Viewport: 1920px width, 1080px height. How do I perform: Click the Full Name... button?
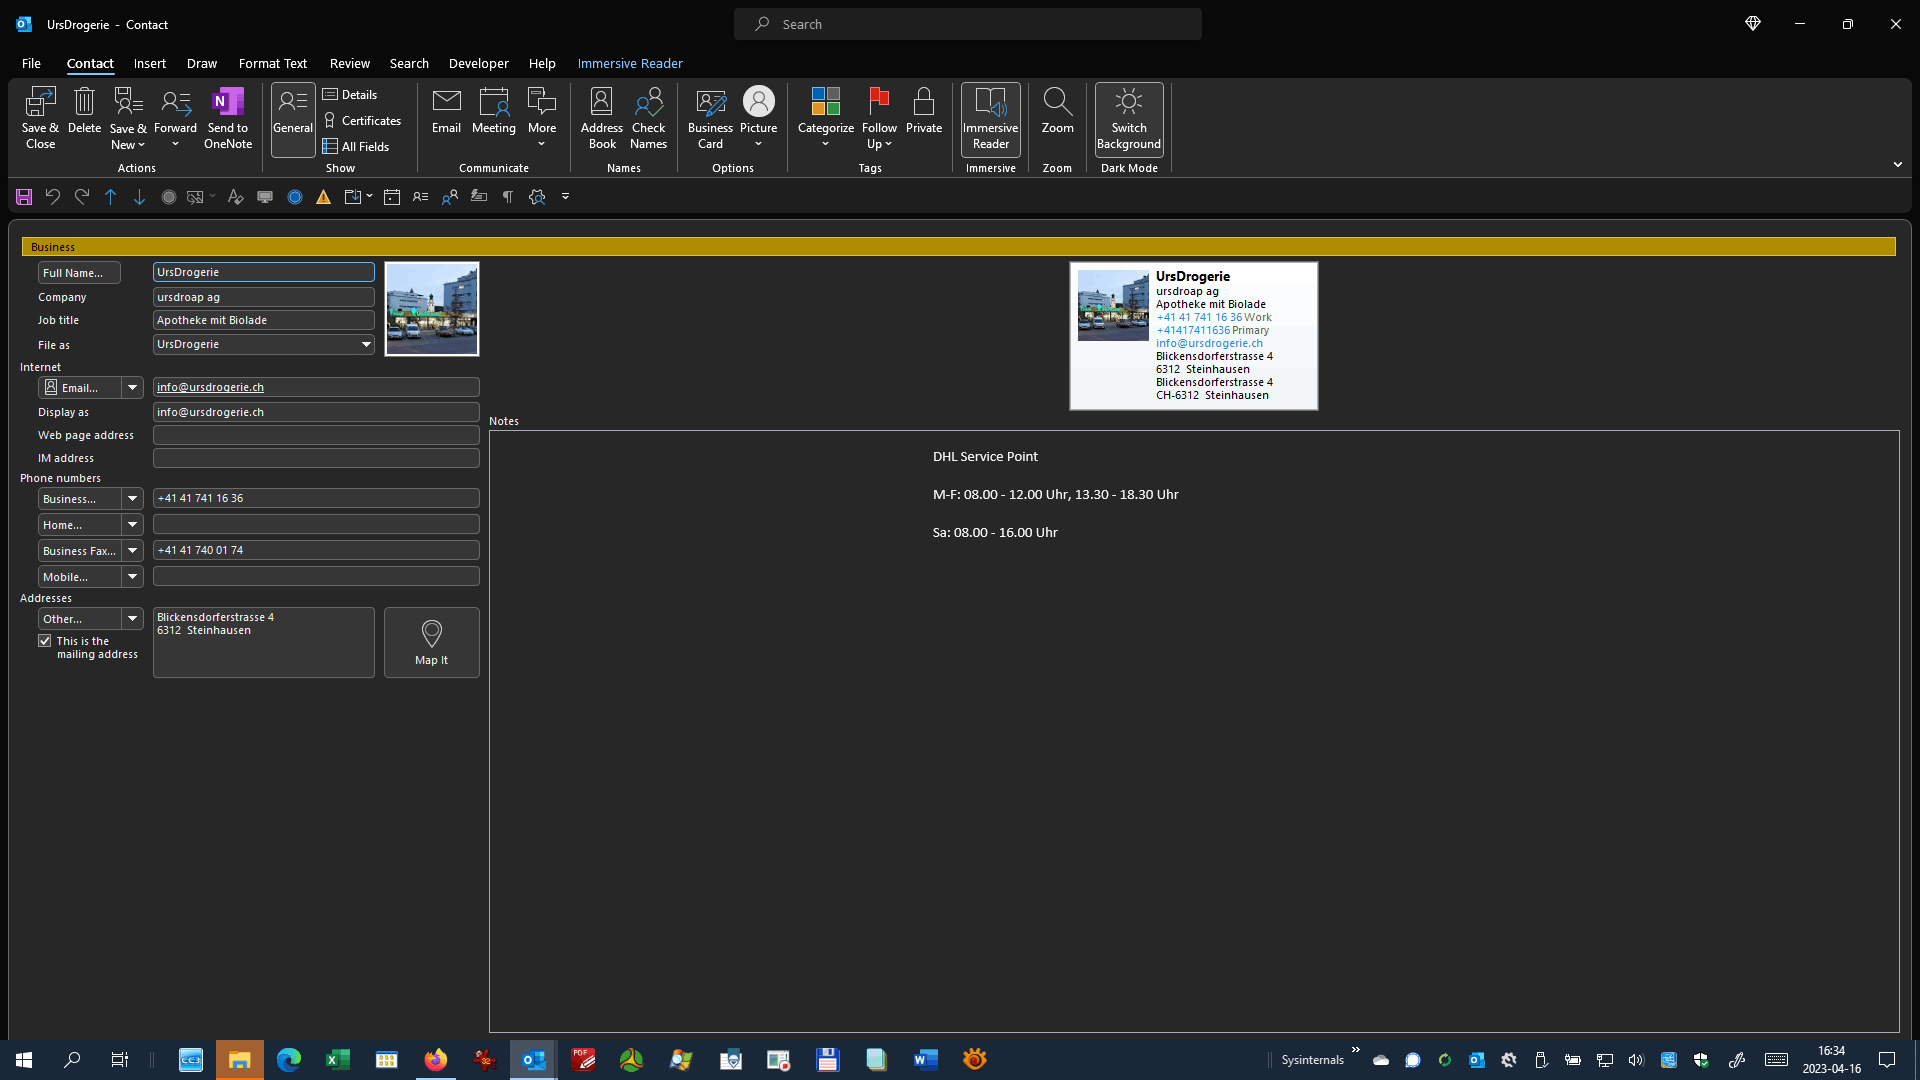[78, 273]
